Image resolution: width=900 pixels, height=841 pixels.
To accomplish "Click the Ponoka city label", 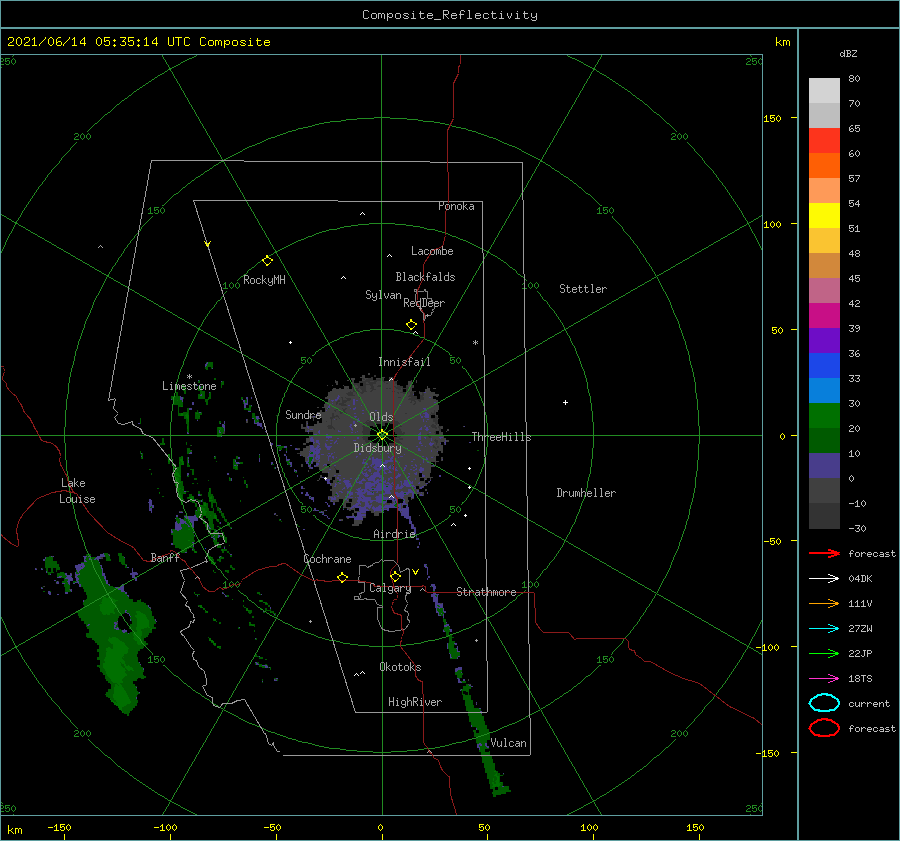I will point(456,206).
